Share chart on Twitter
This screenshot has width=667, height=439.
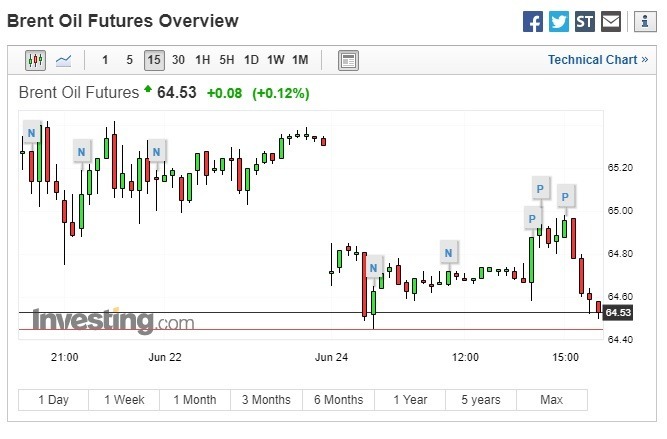(x=559, y=21)
